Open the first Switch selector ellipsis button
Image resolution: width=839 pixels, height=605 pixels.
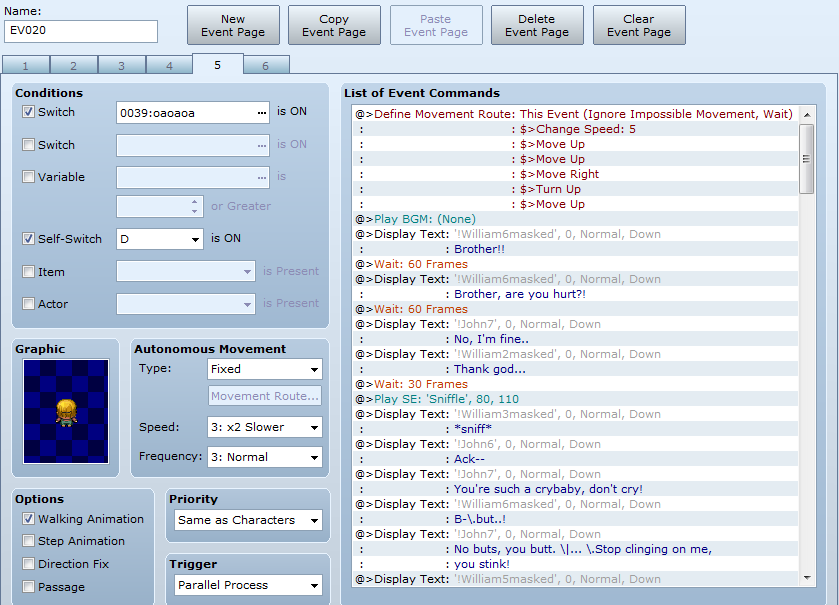click(x=262, y=113)
